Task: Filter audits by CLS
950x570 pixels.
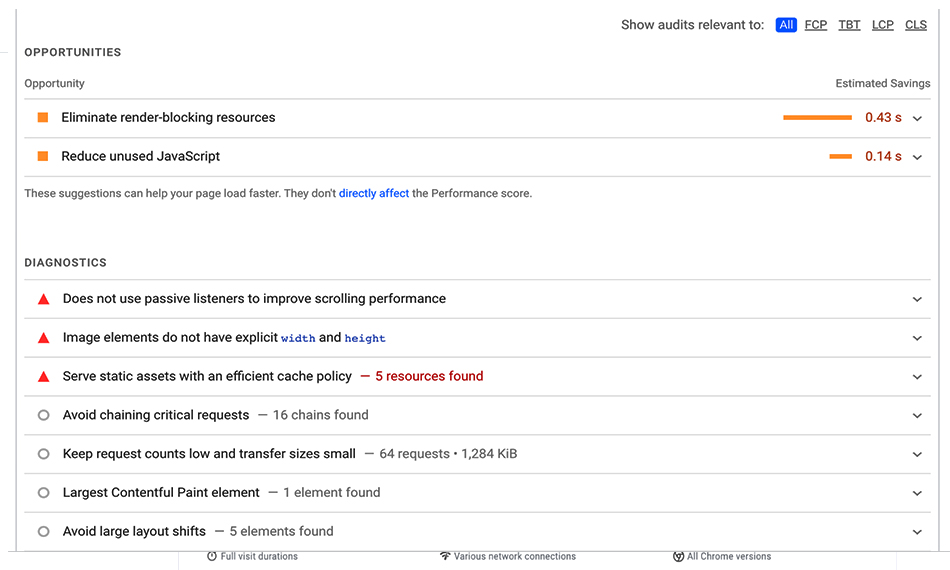Action: pos(915,25)
